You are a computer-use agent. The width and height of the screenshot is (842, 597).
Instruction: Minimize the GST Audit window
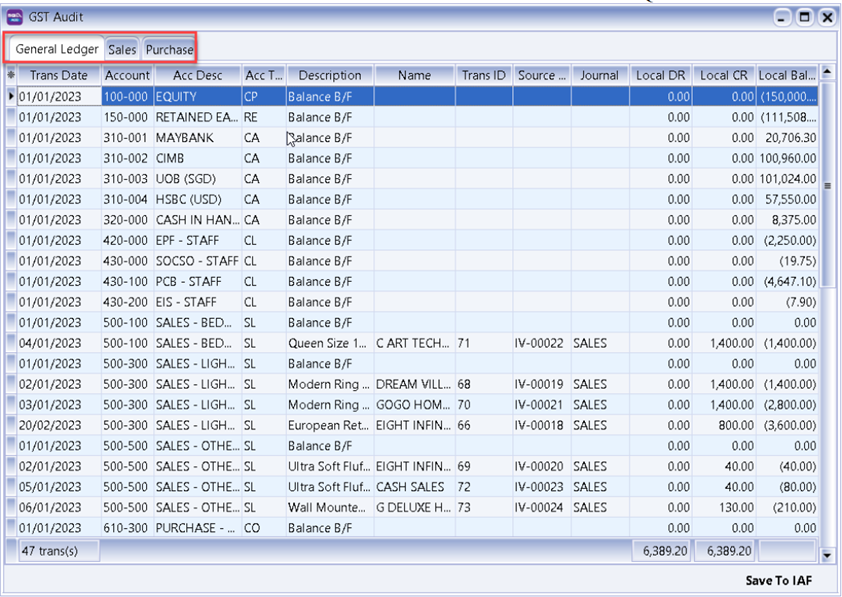click(x=783, y=17)
